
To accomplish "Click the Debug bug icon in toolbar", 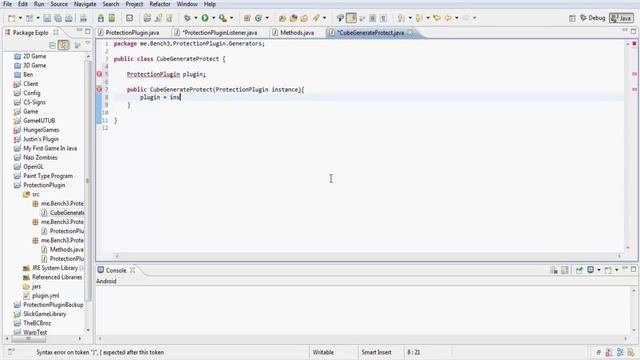I will pos(187,18).
